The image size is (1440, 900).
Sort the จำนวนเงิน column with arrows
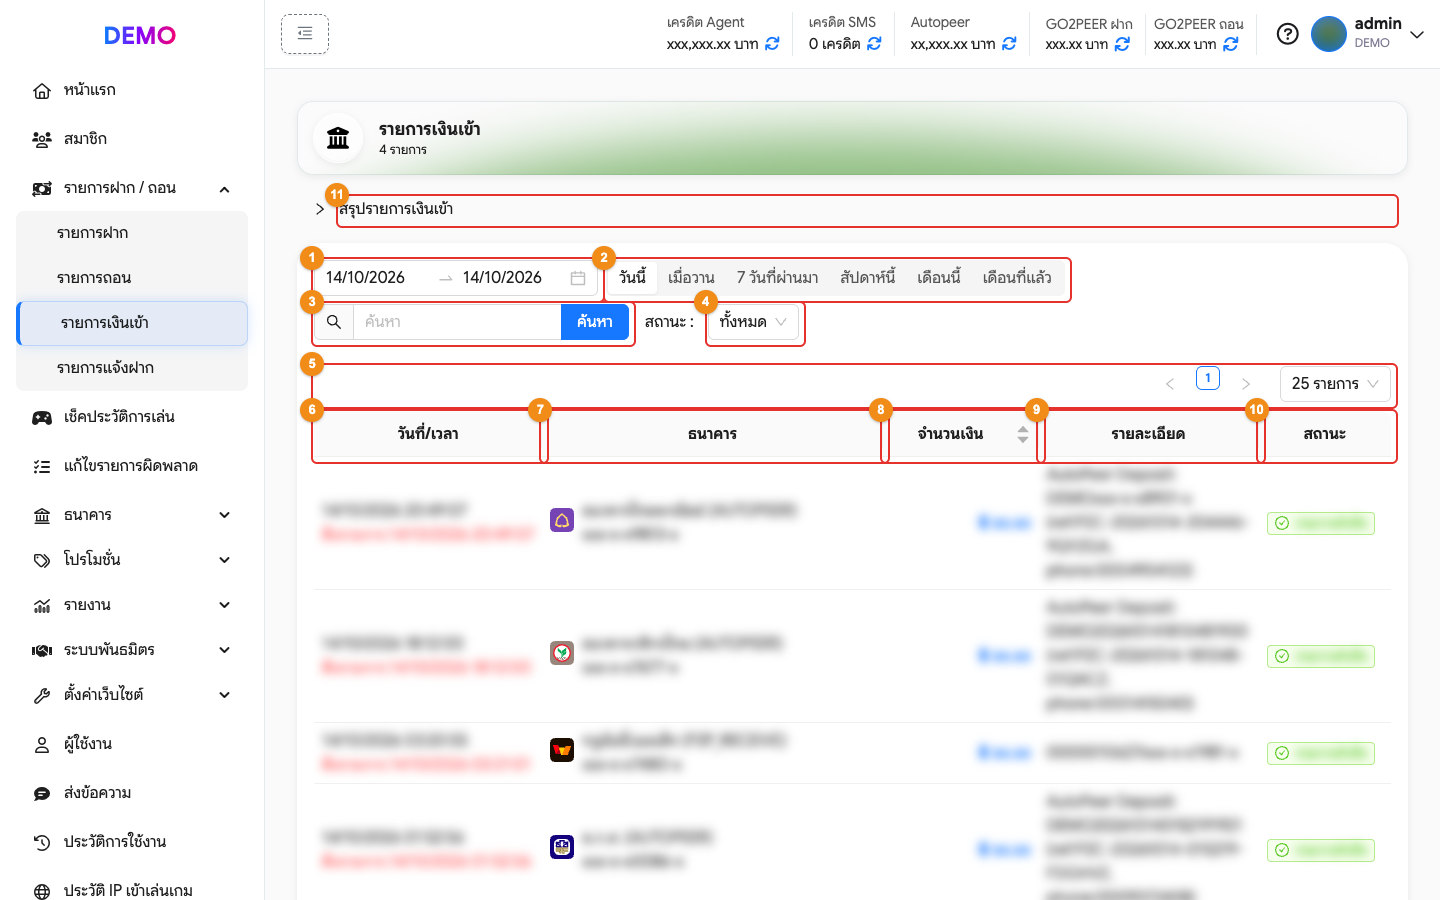(x=1022, y=434)
